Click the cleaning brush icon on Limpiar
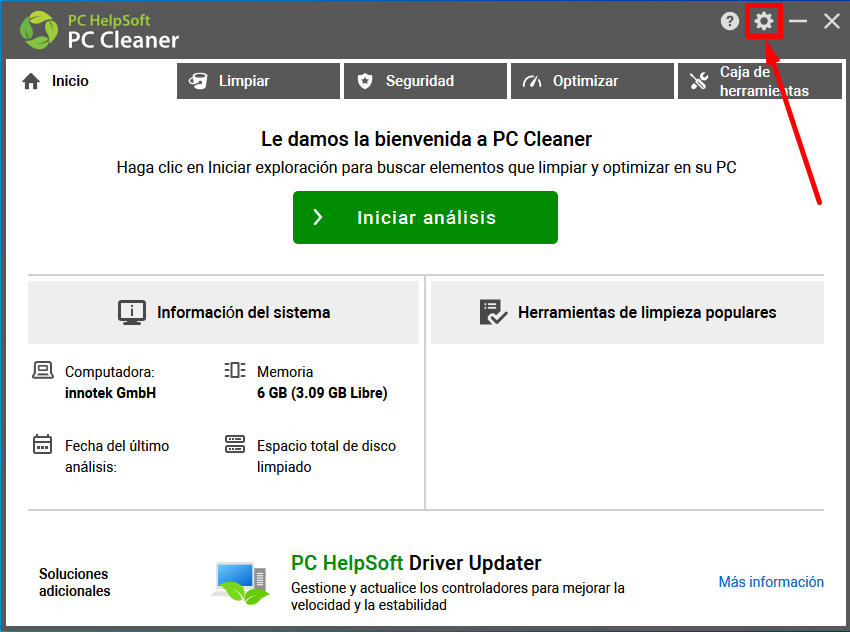This screenshot has height=632, width=850. click(x=198, y=81)
